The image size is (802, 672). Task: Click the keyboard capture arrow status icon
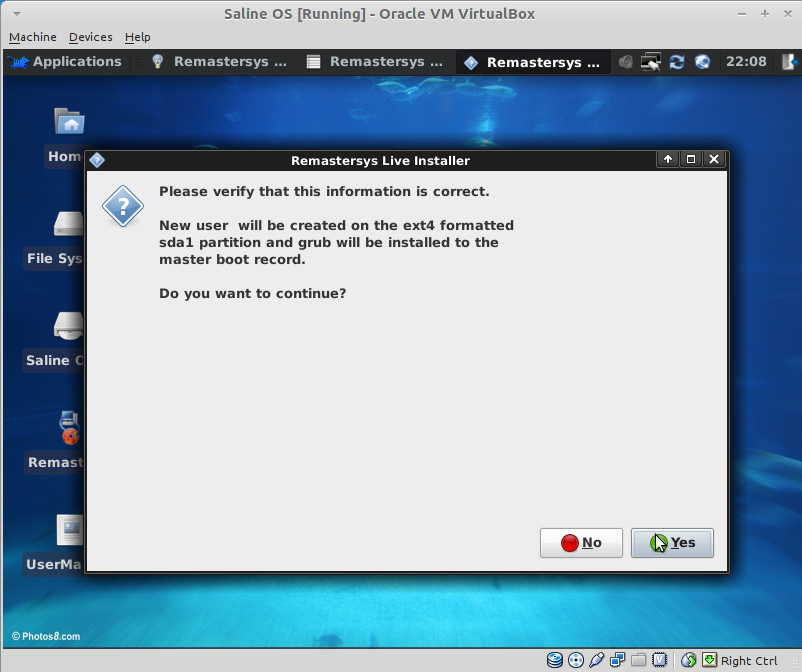tap(709, 660)
